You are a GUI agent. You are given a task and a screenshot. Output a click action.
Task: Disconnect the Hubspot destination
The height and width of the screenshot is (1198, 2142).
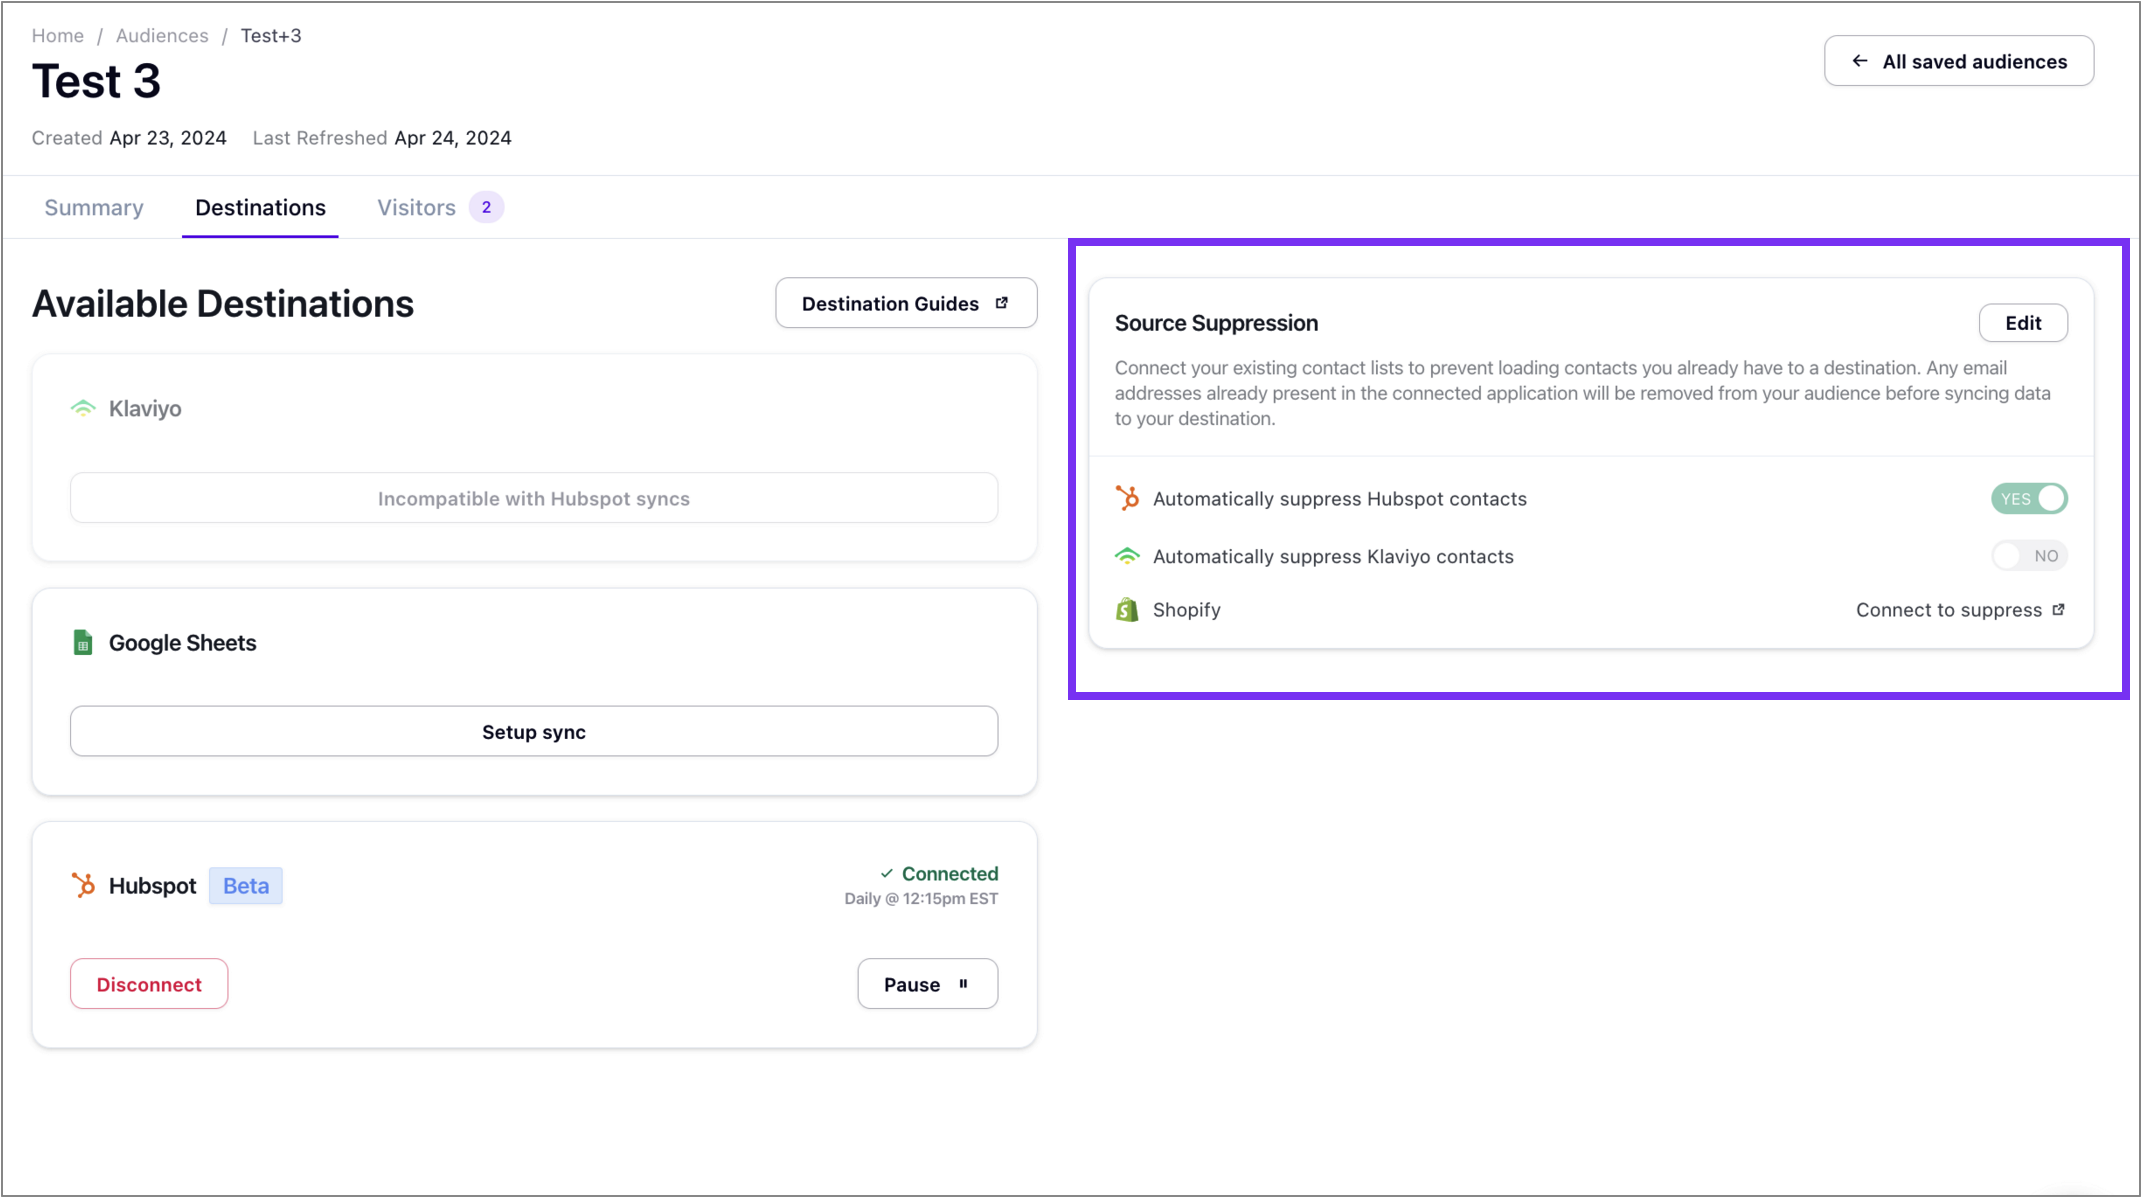click(x=149, y=984)
